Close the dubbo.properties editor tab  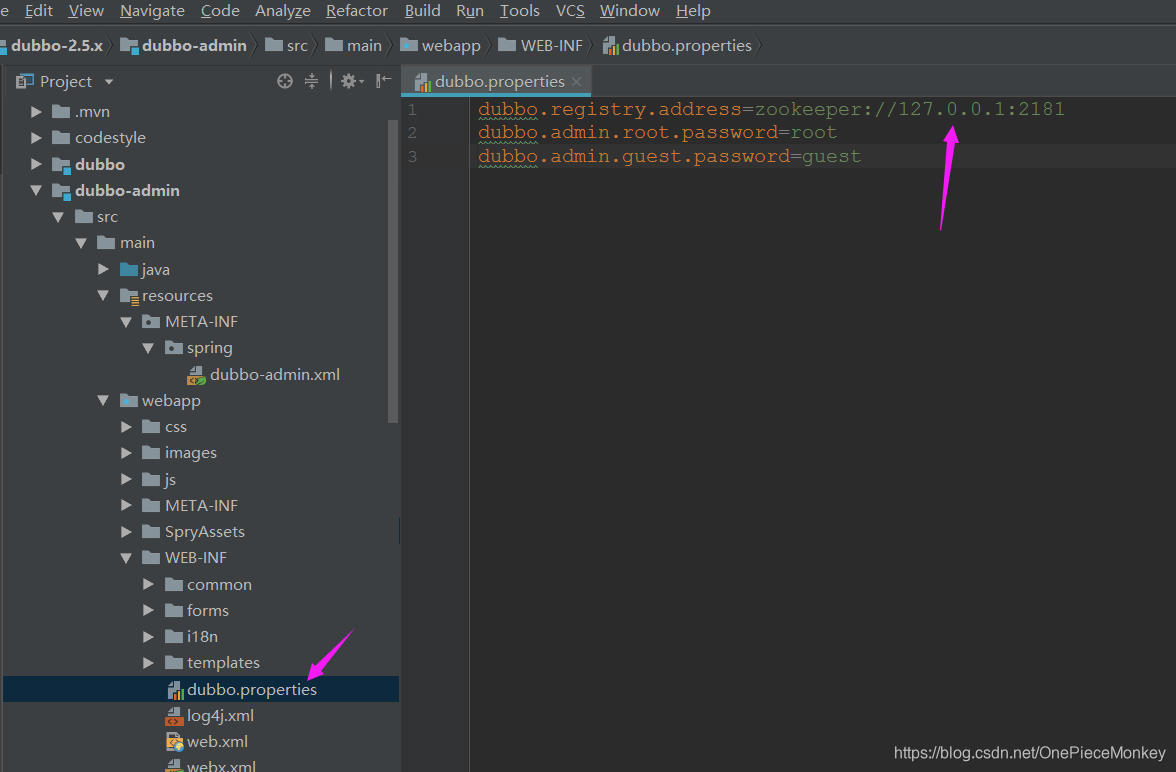576,82
